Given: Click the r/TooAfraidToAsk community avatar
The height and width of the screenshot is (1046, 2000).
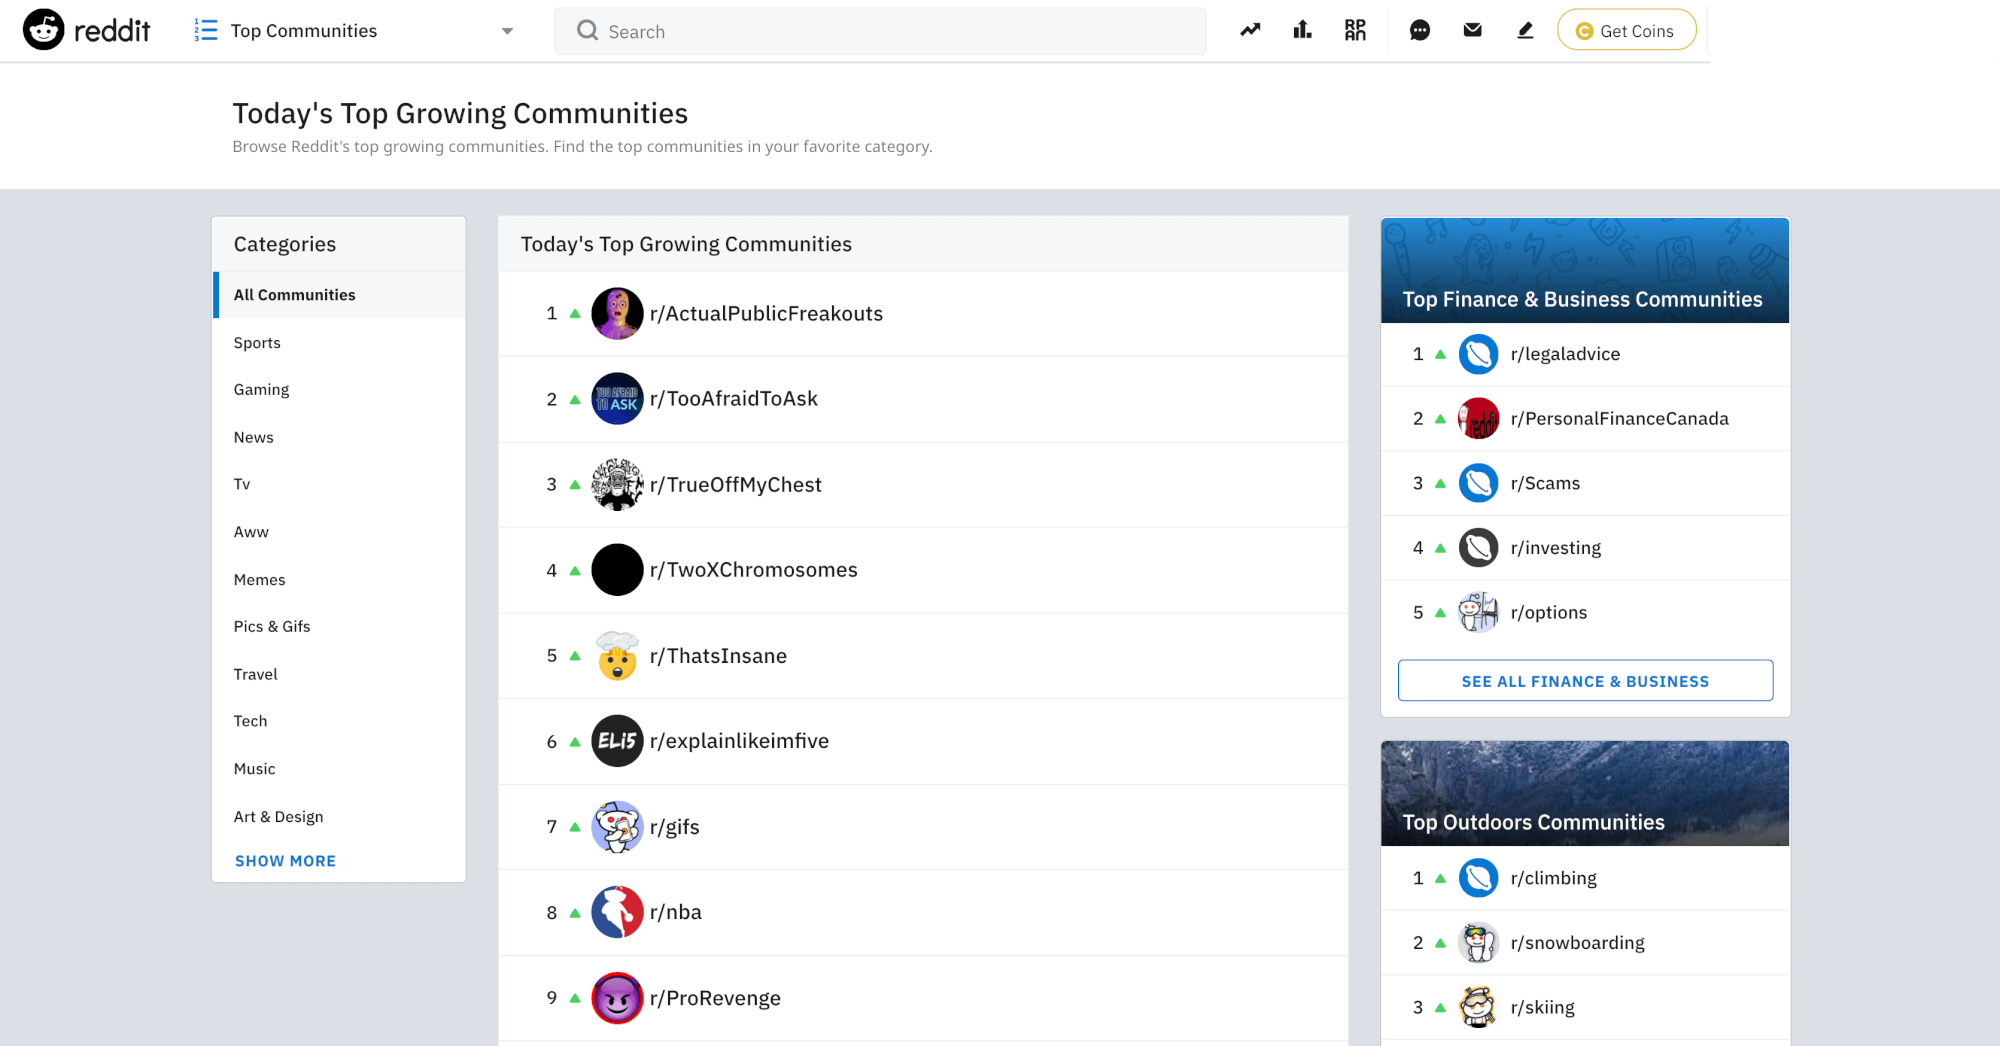Looking at the screenshot, I should 617,399.
